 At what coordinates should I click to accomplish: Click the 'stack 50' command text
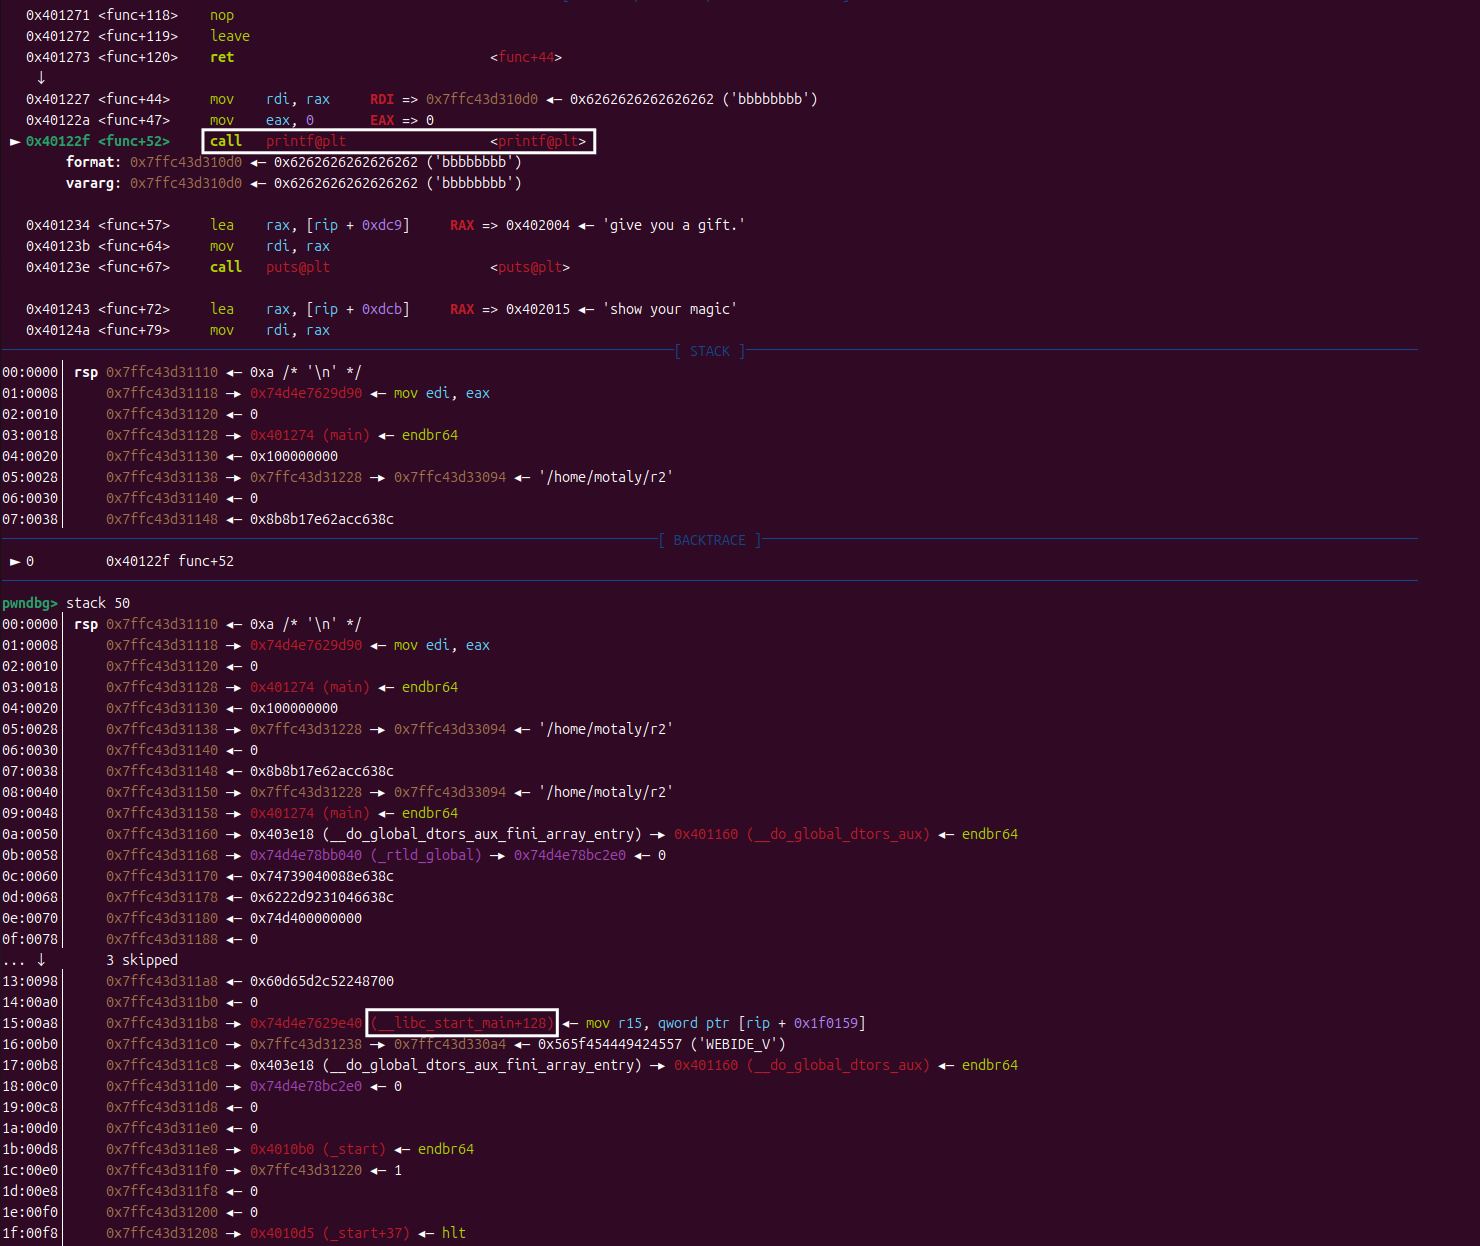(x=98, y=603)
